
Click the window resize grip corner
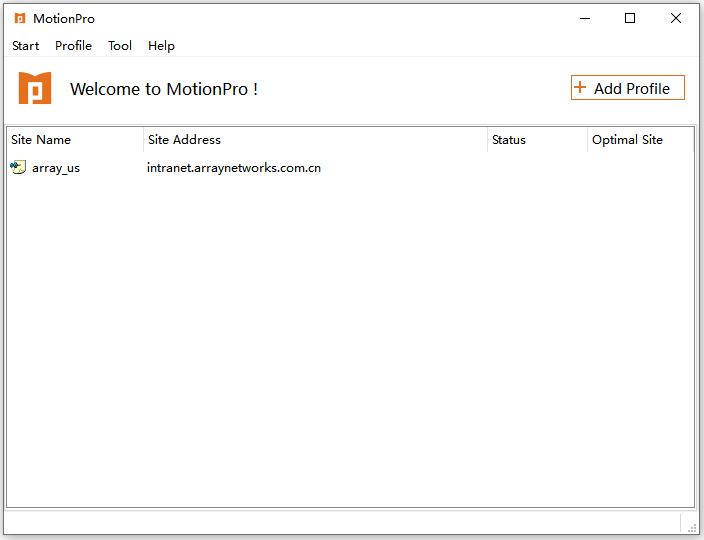point(692,527)
